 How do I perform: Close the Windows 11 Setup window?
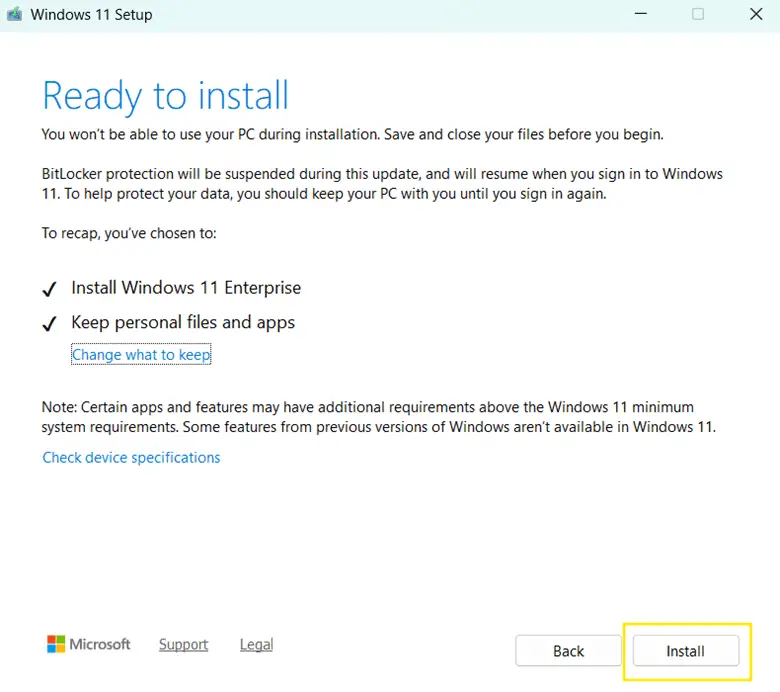click(x=756, y=14)
